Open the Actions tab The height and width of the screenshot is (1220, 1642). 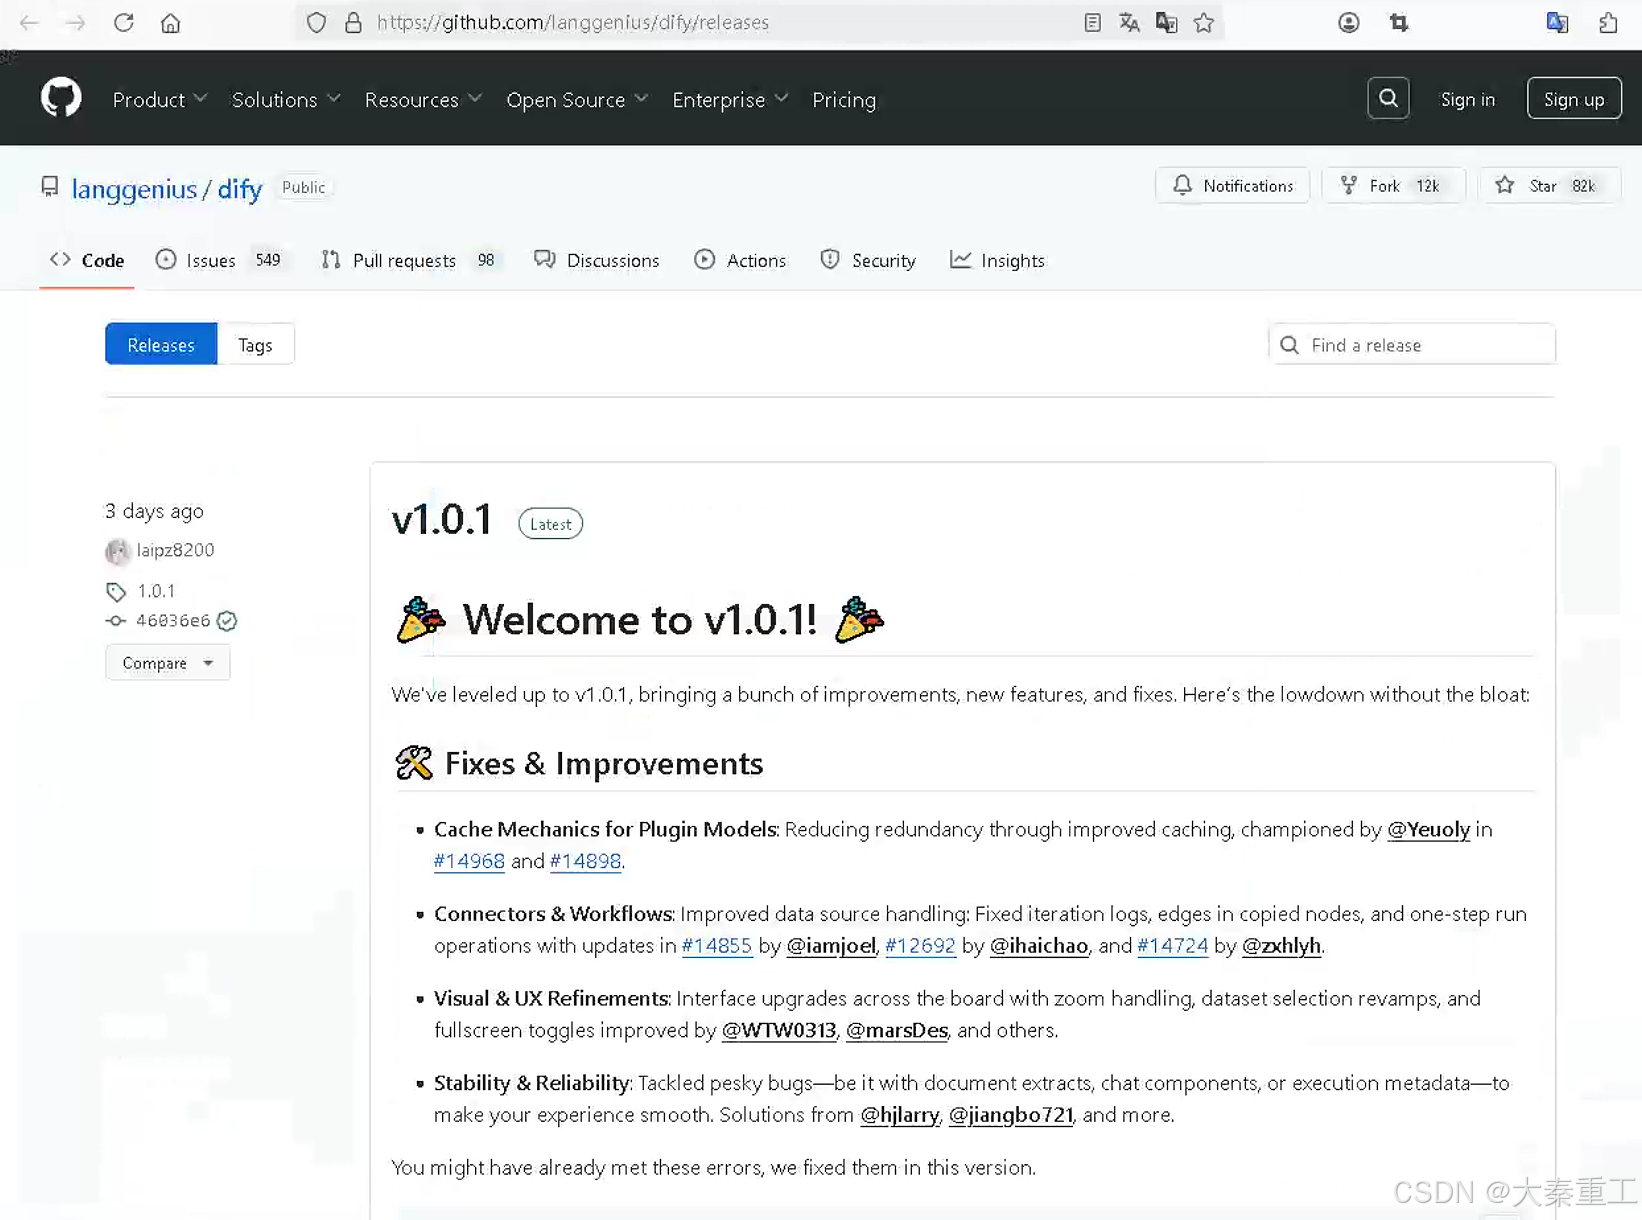[740, 260]
